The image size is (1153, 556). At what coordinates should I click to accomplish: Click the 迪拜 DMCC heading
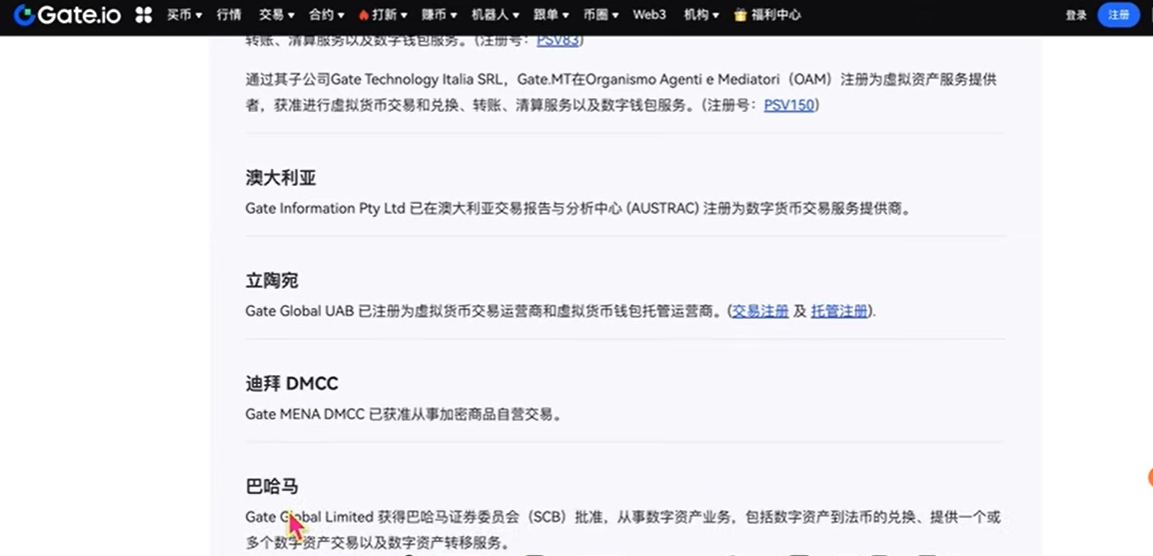pos(292,384)
